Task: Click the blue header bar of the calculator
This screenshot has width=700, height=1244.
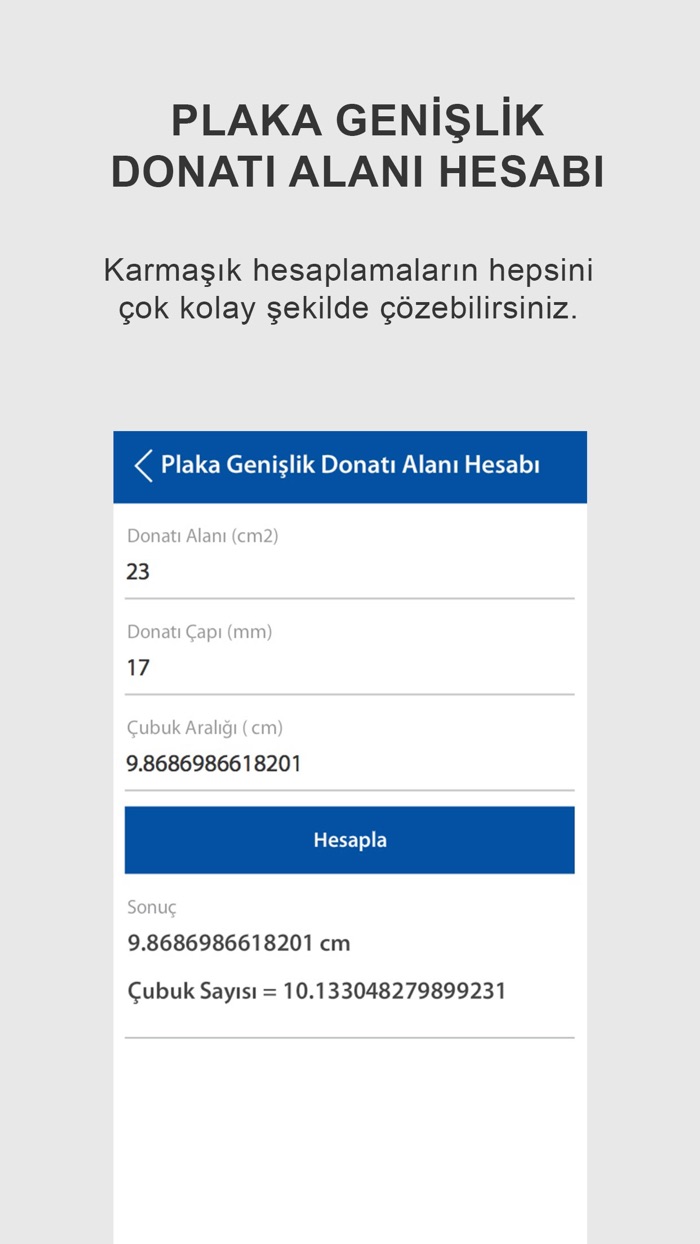Action: point(349,465)
